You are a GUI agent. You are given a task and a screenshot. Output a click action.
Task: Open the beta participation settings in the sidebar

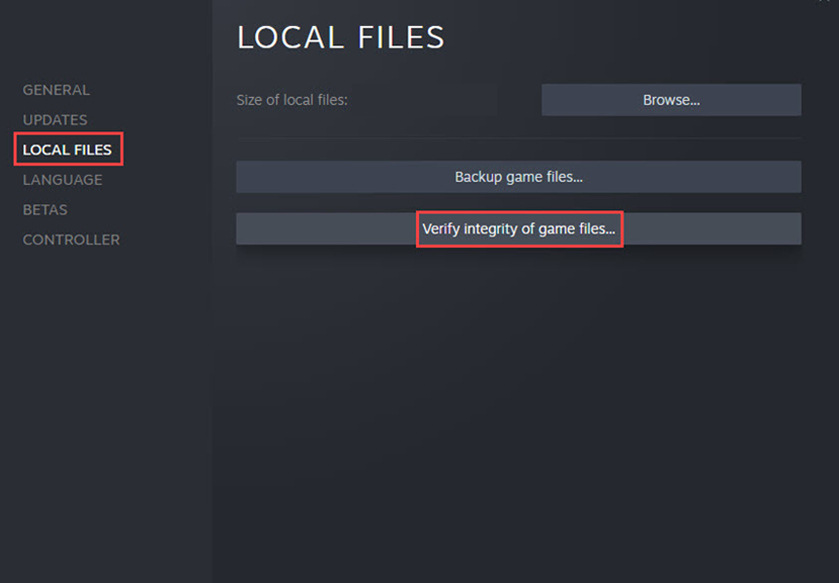coord(45,210)
